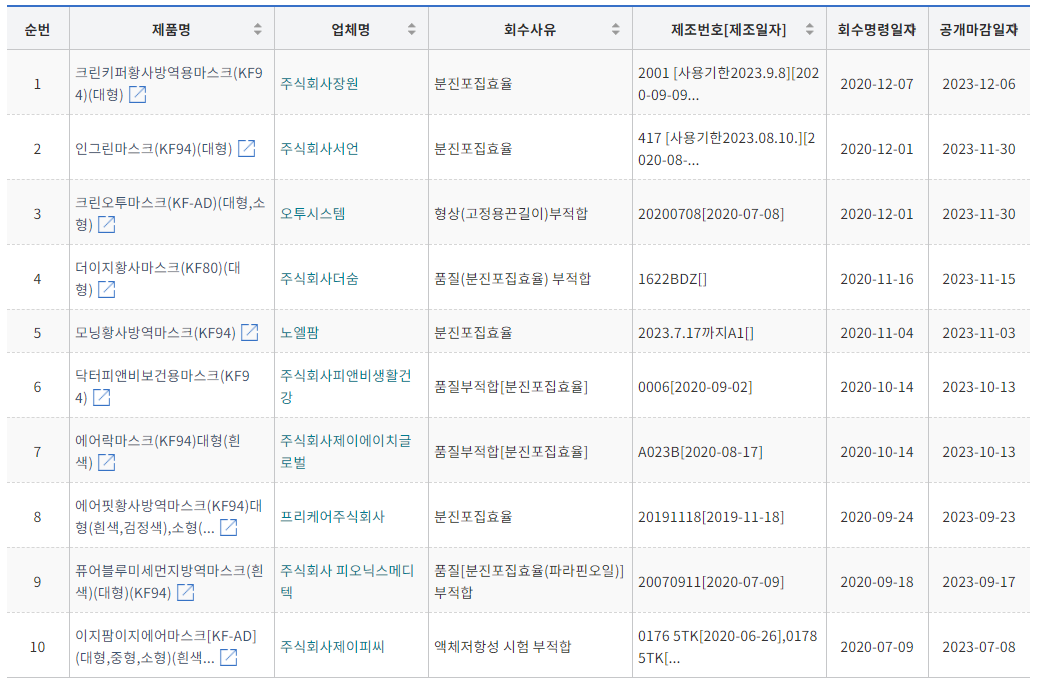Viewport: 1040px width, 681px height.
Task: Select recall order date 2020-09-24
Action: 877,517
